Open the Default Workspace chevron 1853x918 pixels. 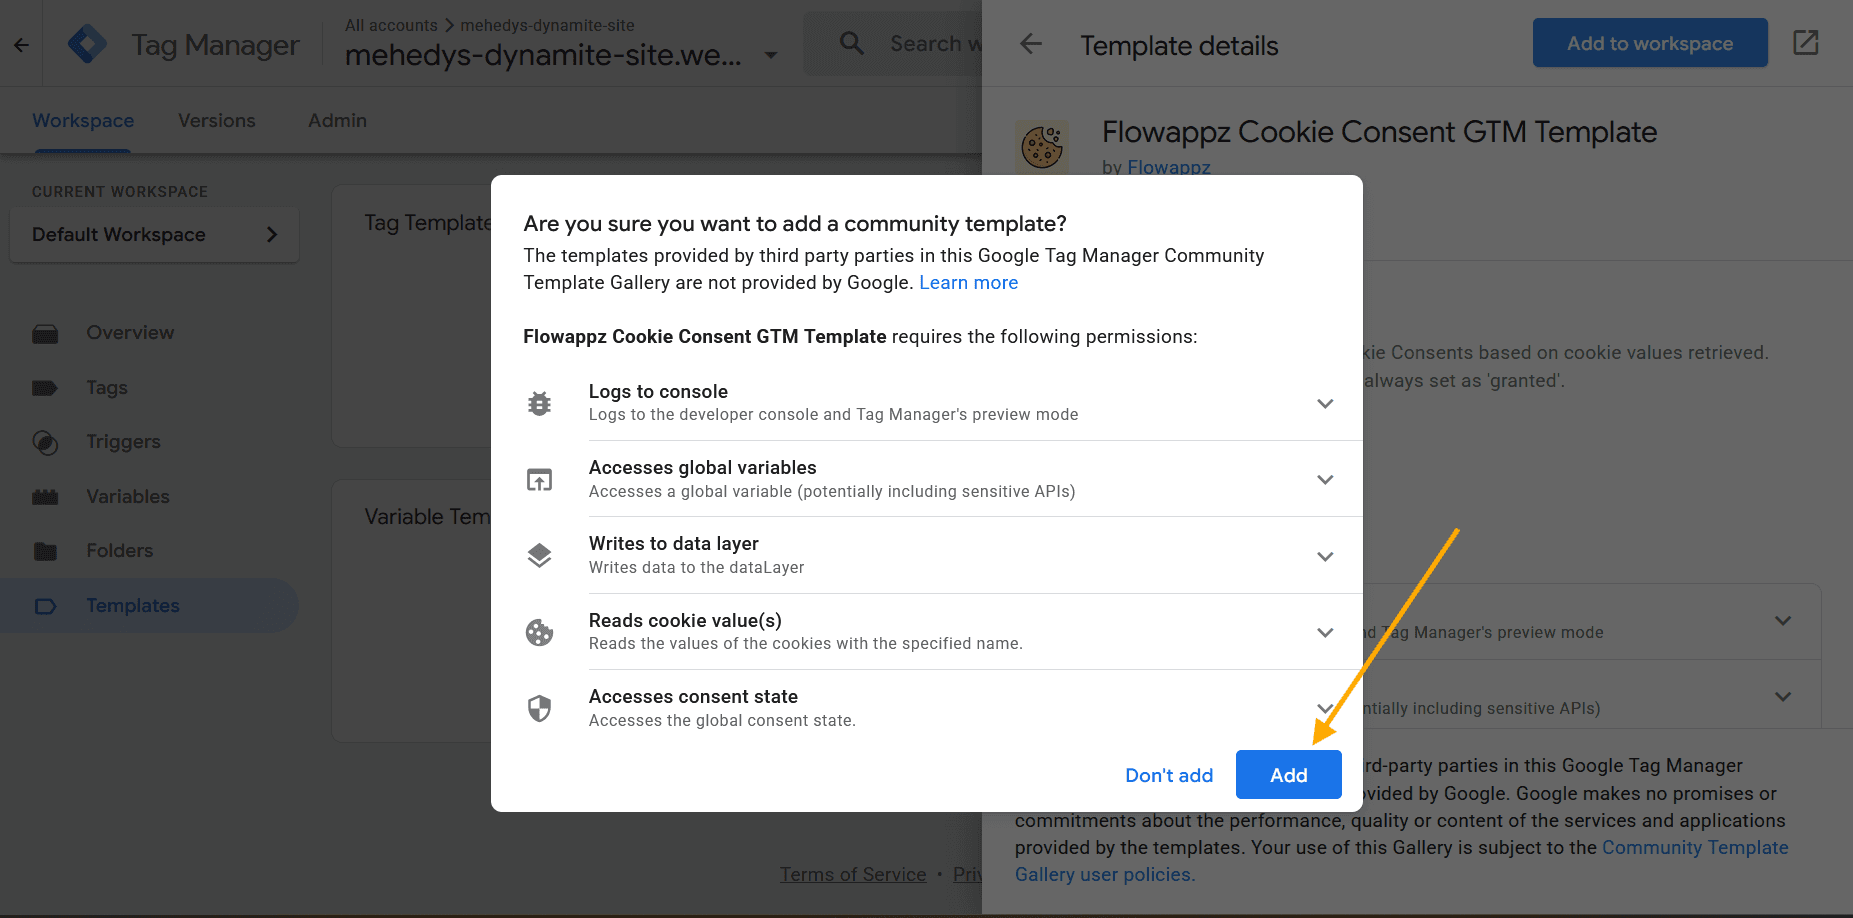pyautogui.click(x=272, y=234)
